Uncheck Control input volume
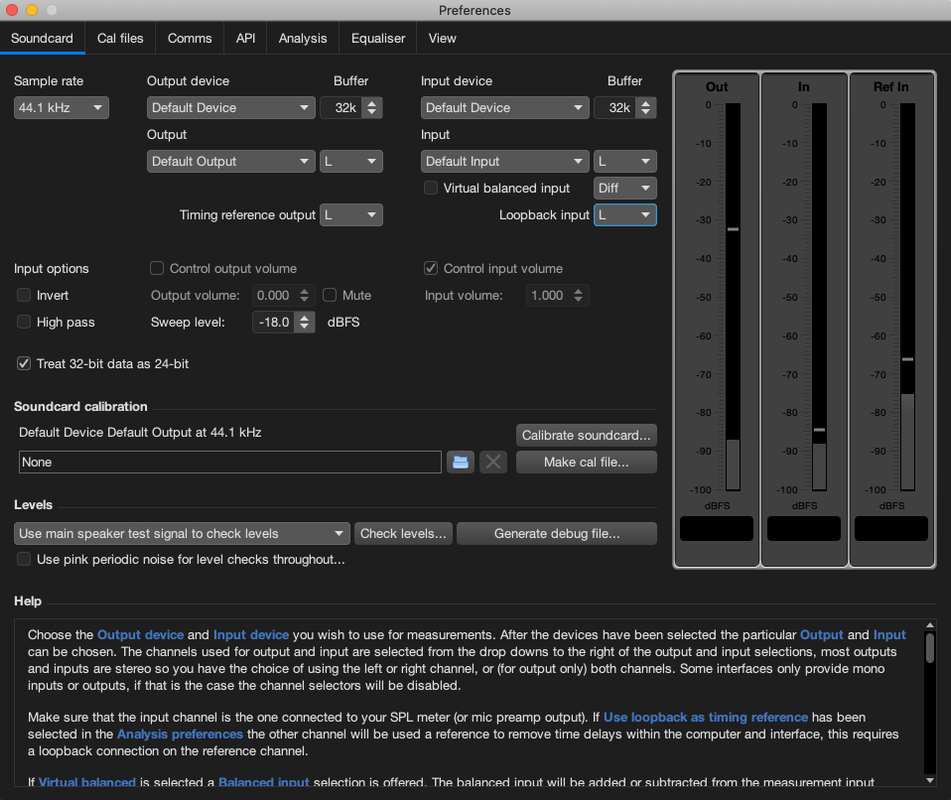Image resolution: width=951 pixels, height=800 pixels. click(431, 268)
